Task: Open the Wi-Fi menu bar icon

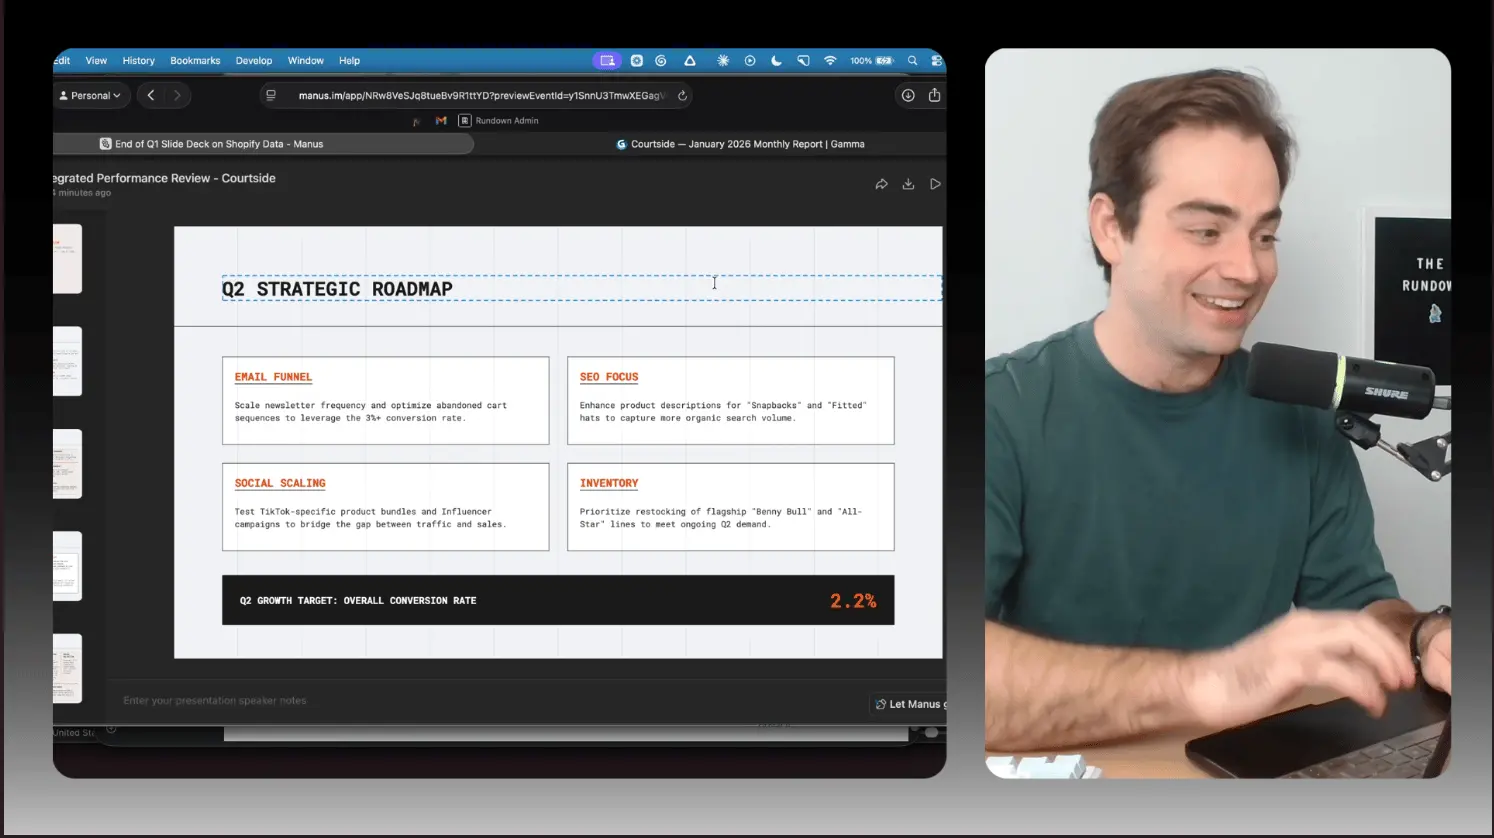Action: [x=830, y=61]
